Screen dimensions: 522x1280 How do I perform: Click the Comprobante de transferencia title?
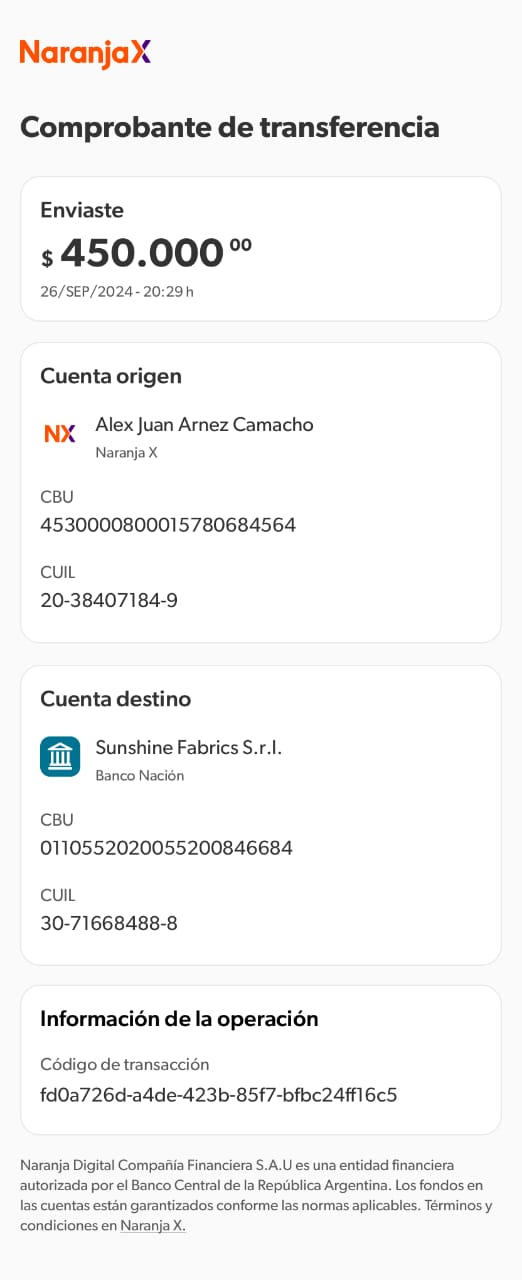coord(230,128)
